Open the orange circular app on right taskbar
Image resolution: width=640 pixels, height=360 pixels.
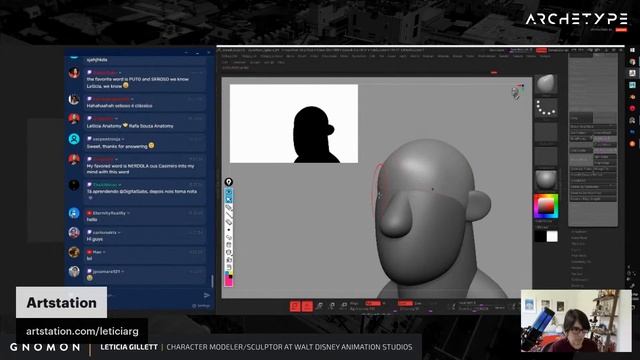coord(632,144)
